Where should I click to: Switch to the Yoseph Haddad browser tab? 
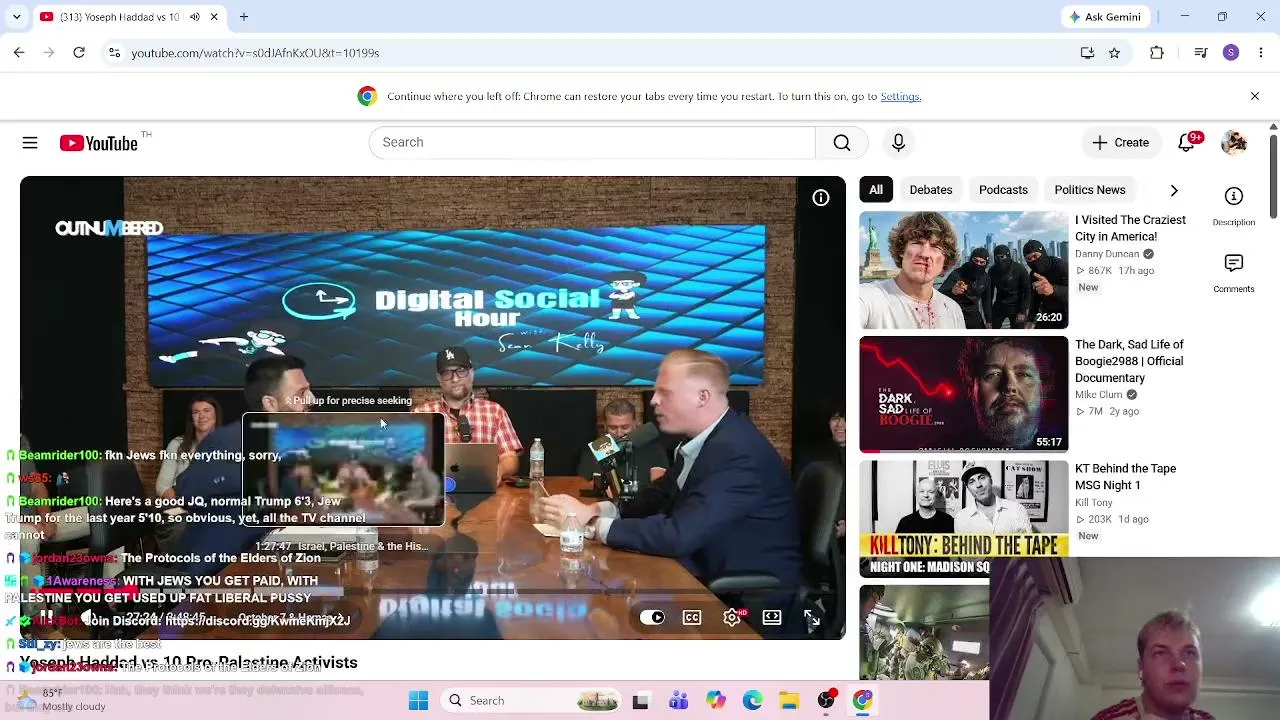coord(118,17)
